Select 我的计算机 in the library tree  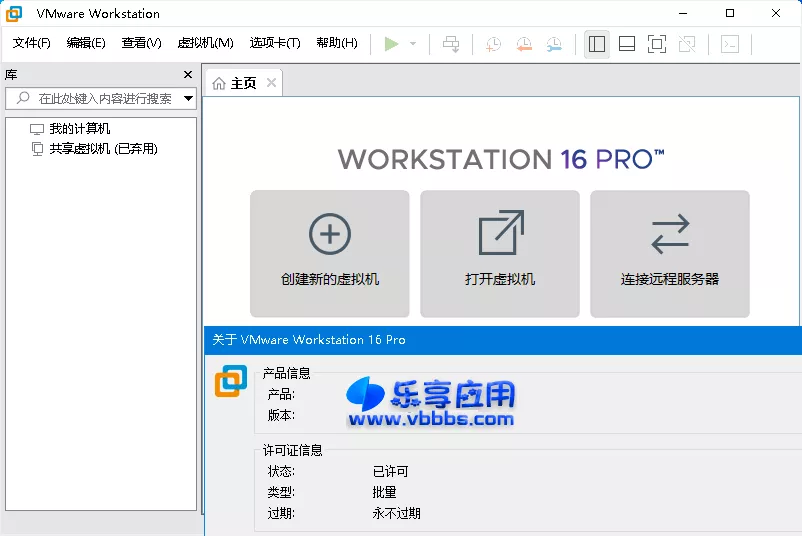coord(80,128)
